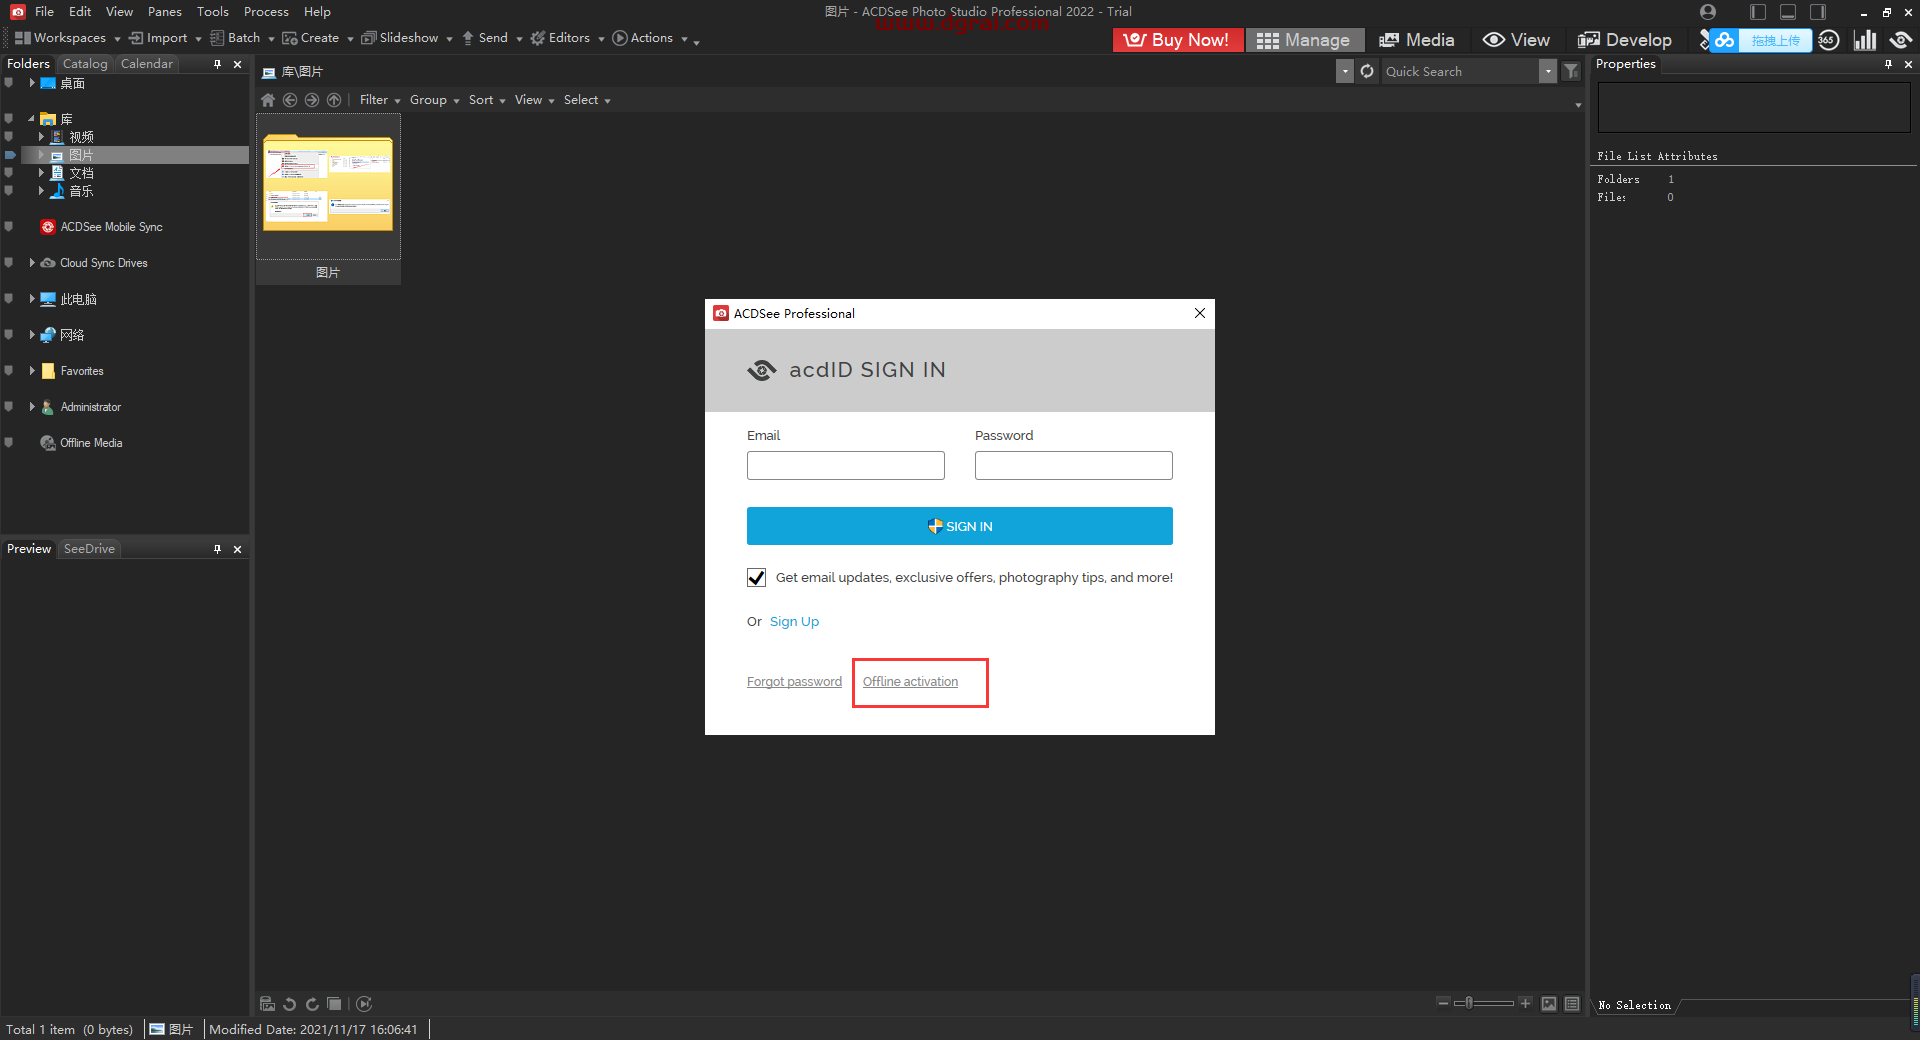Screen dimensions: 1920x1040
Task: Expand the Favorites tree node
Action: tap(32, 371)
